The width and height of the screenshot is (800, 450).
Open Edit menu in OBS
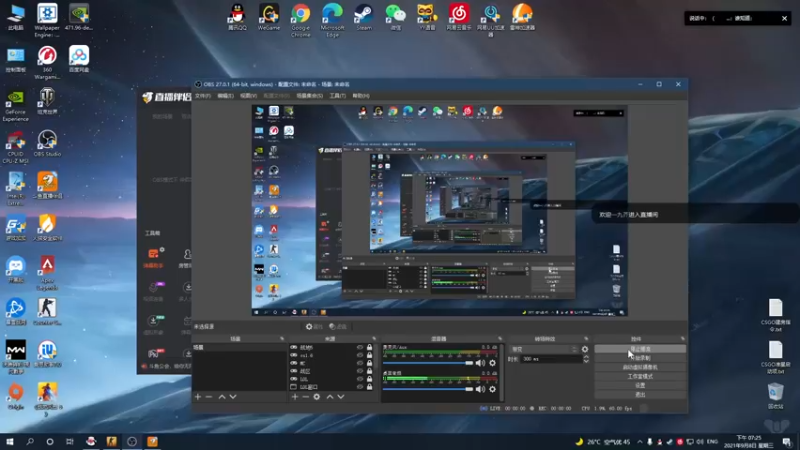pyautogui.click(x=225, y=95)
